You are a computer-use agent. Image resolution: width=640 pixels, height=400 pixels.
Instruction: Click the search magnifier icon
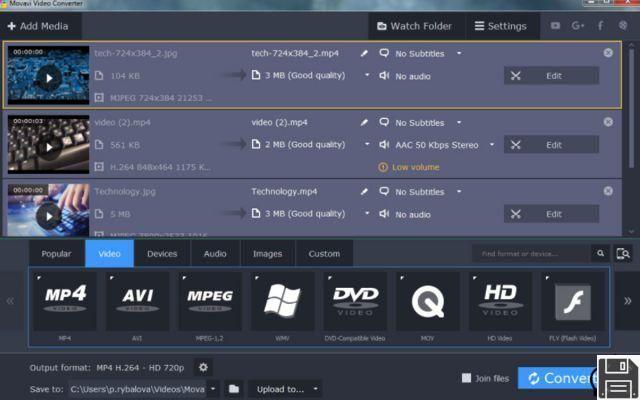coord(600,253)
